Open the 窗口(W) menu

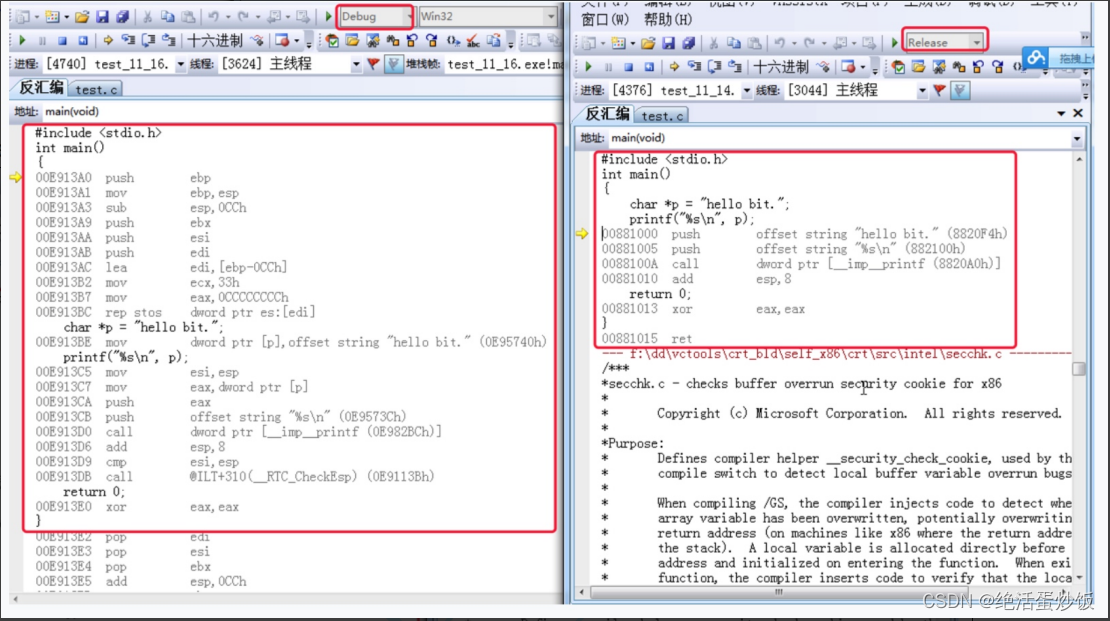coord(605,19)
